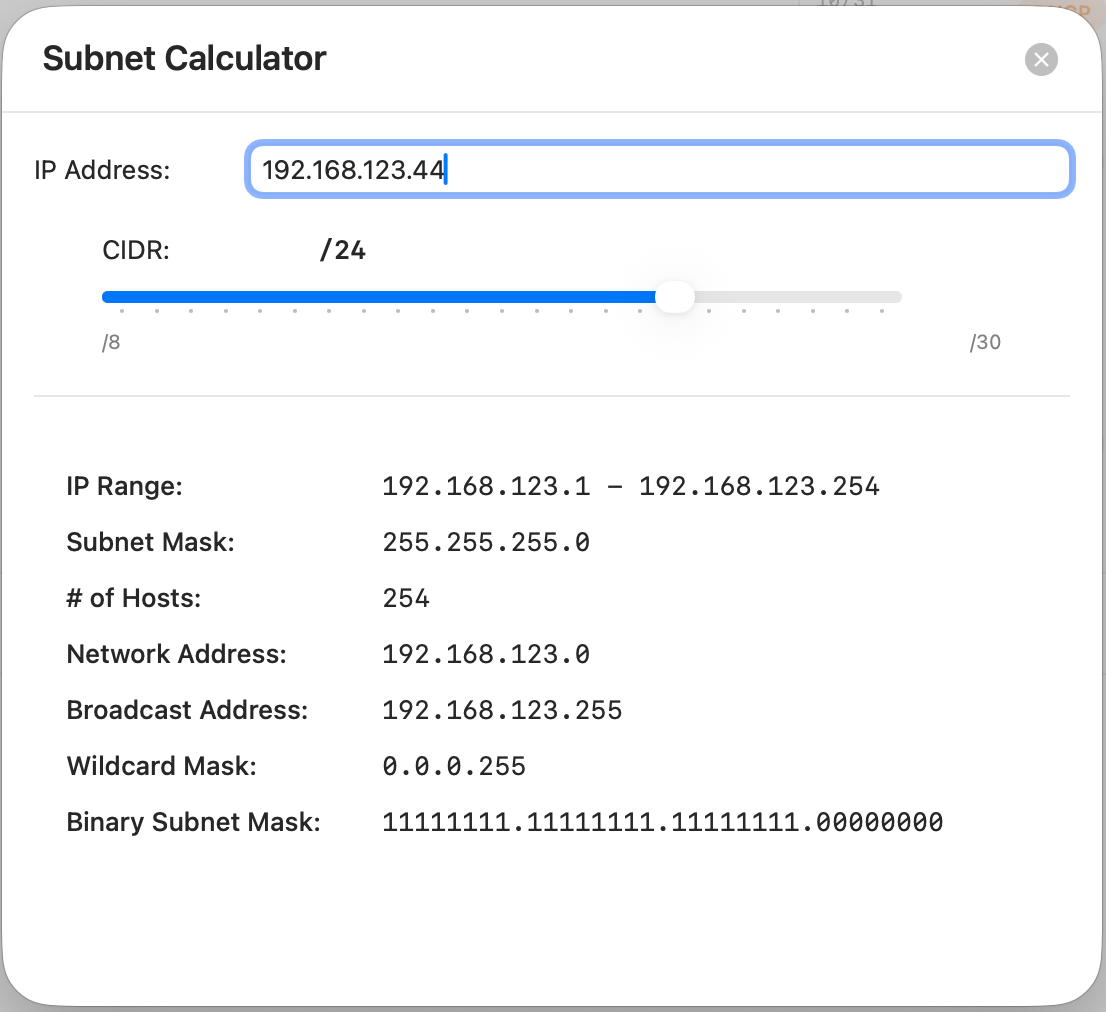1106x1012 pixels.
Task: Click the Broadcast Address label
Action: tap(187, 711)
